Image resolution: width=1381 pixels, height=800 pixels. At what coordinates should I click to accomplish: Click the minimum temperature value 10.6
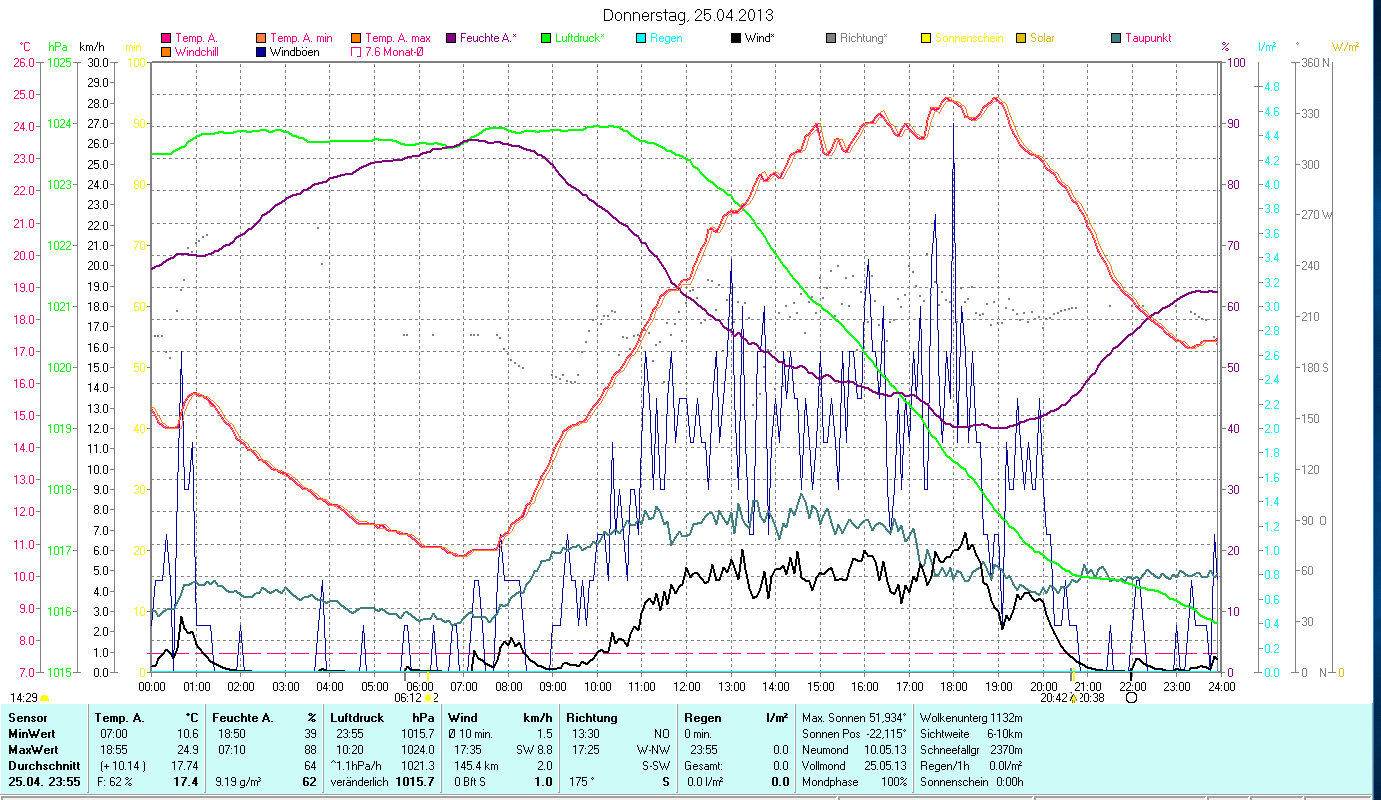tap(189, 734)
